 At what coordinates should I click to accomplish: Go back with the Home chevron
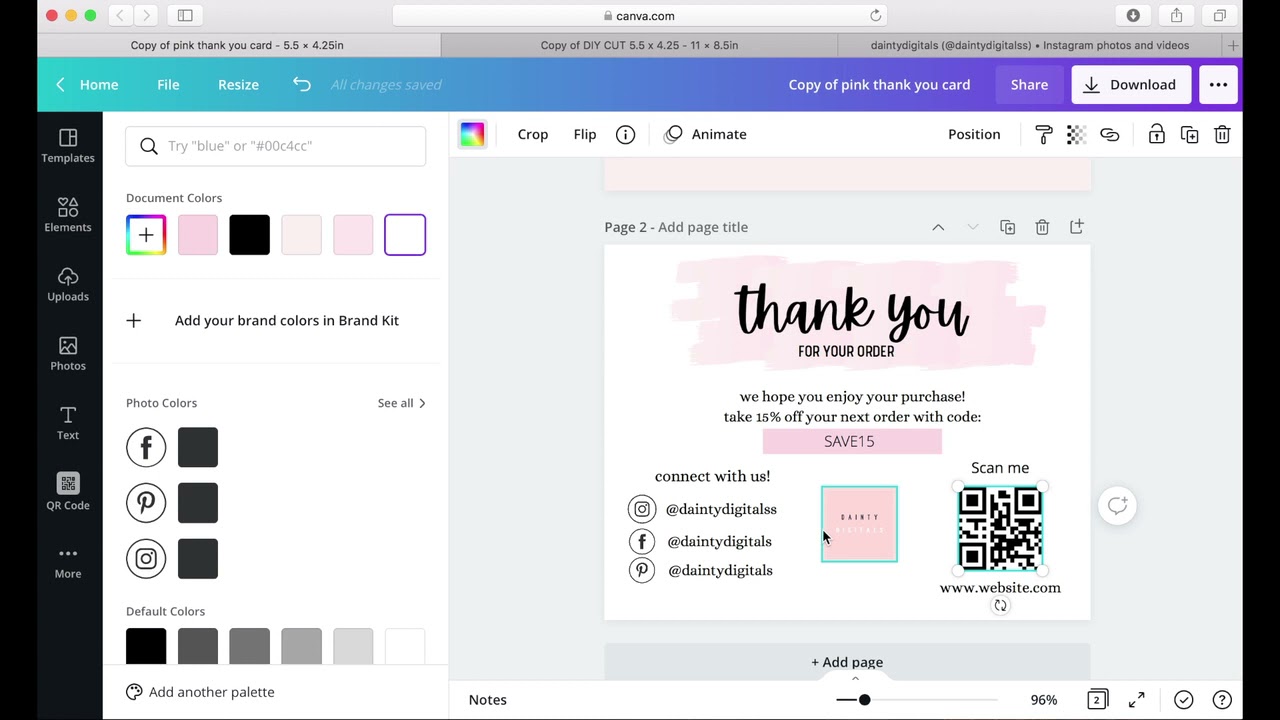point(60,85)
